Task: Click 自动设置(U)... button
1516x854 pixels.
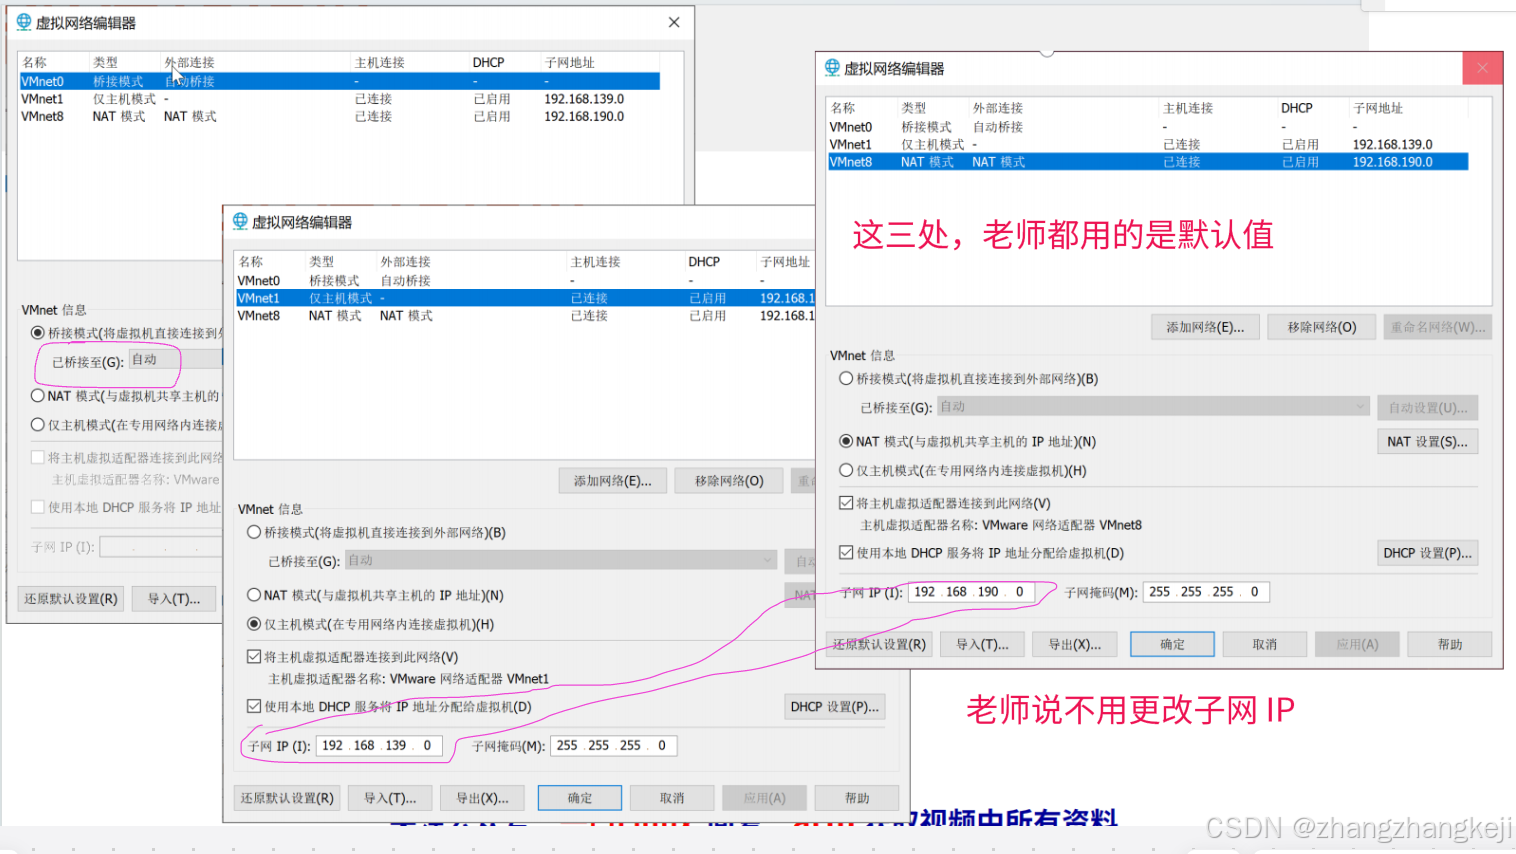Action: tap(1428, 407)
